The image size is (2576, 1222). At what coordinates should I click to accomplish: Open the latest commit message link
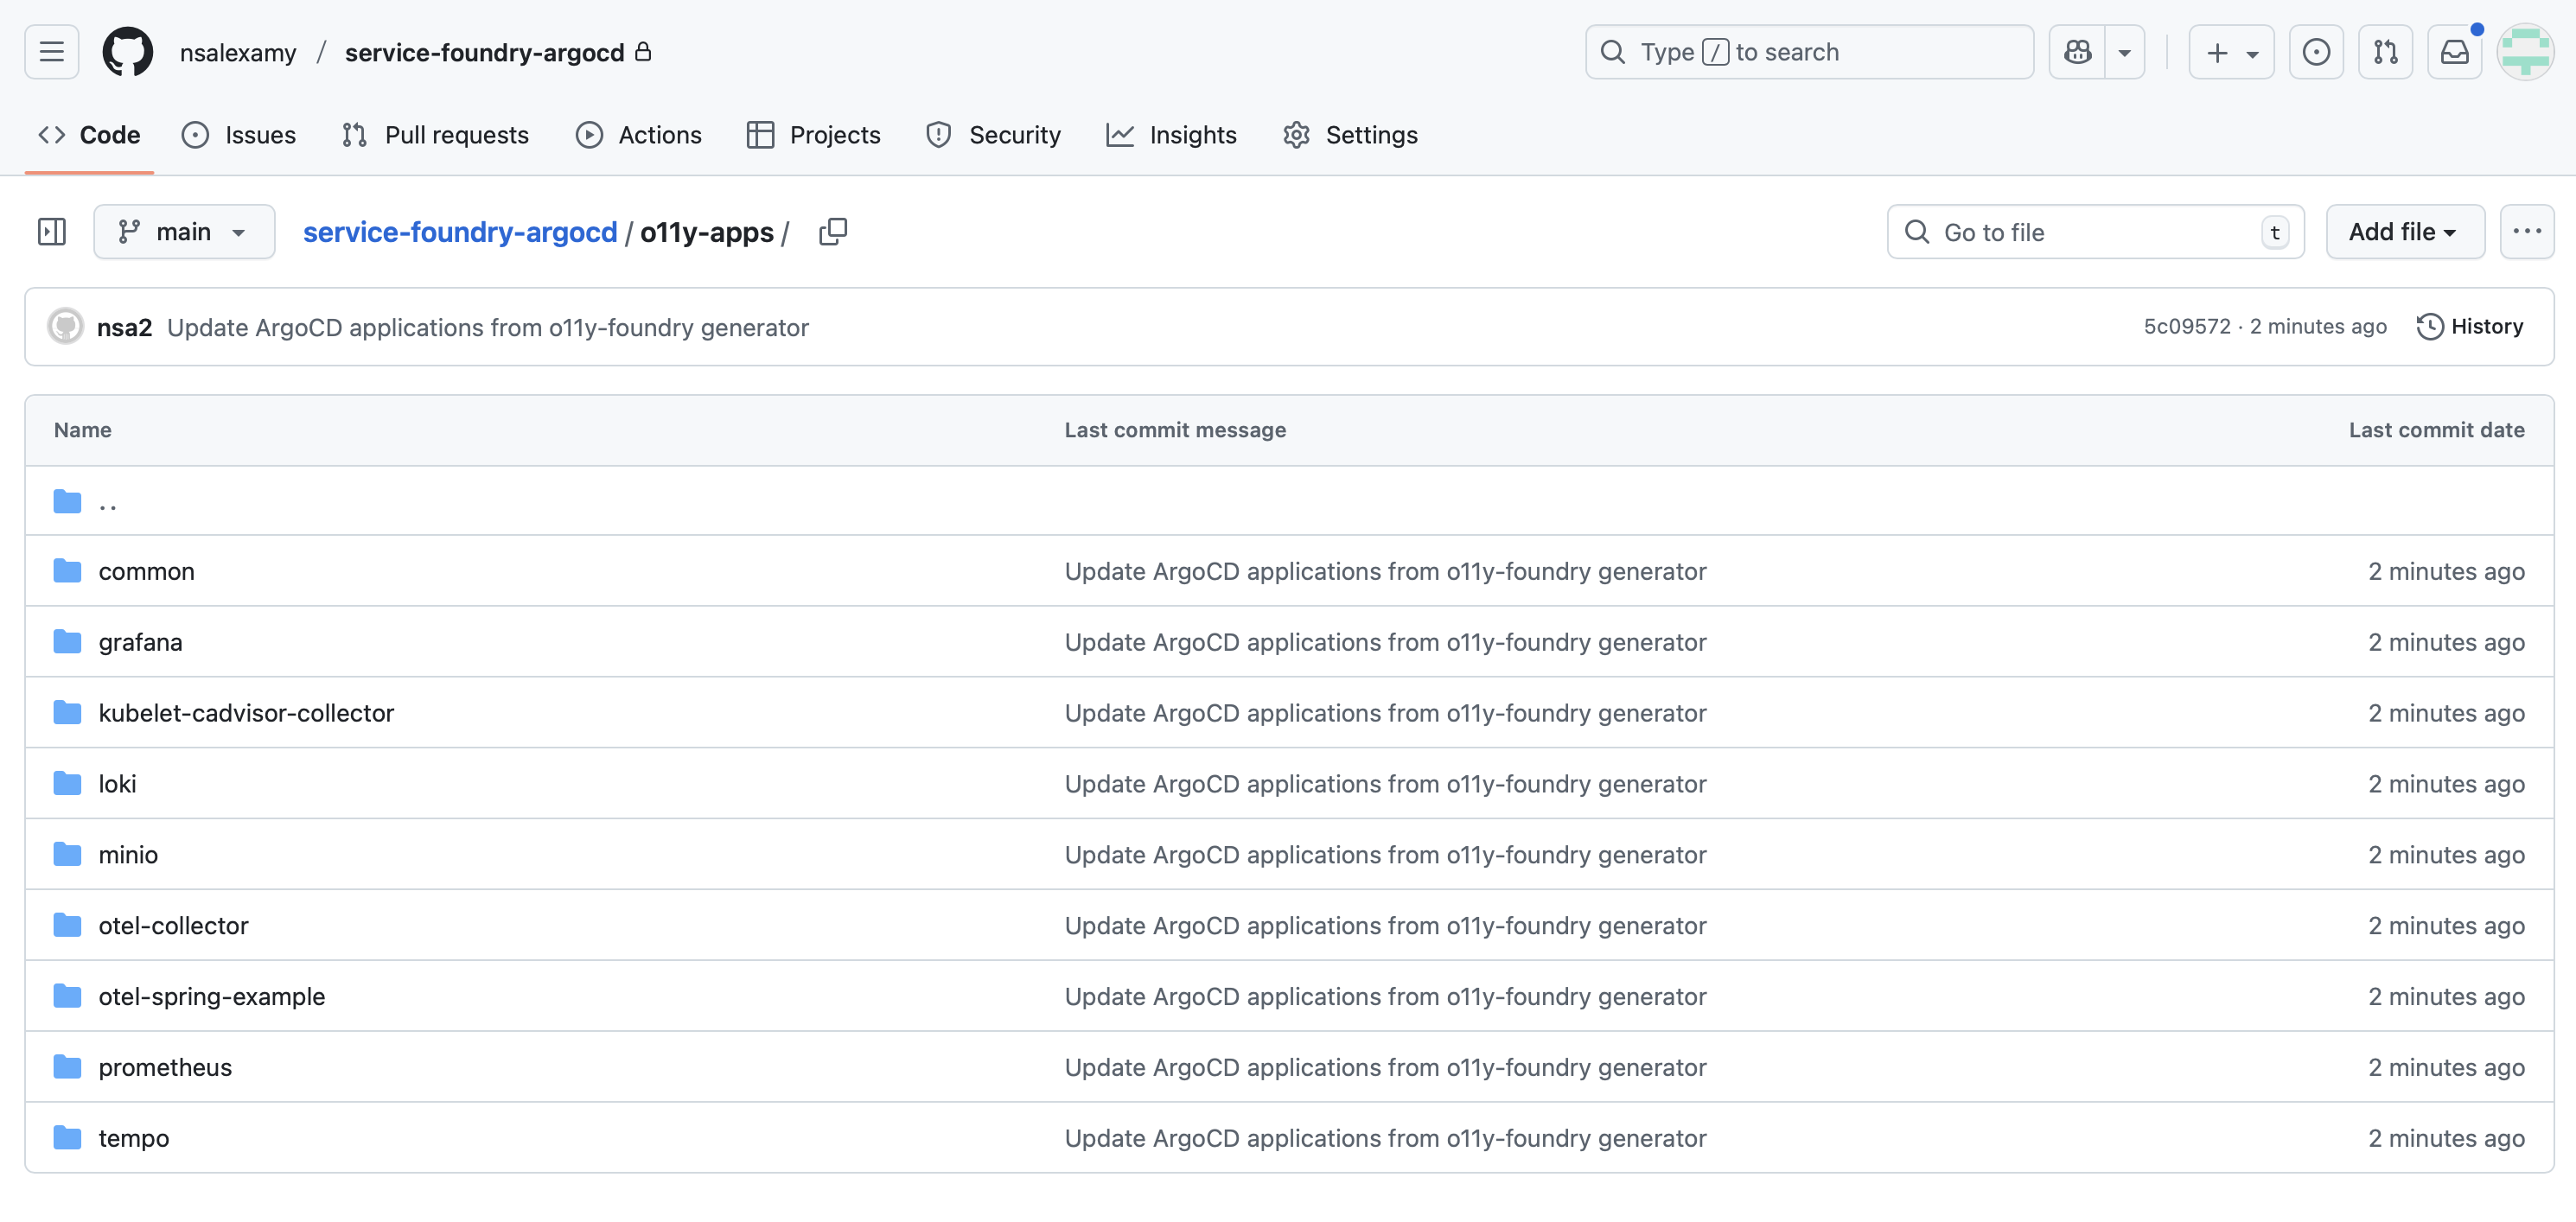pyautogui.click(x=488, y=328)
